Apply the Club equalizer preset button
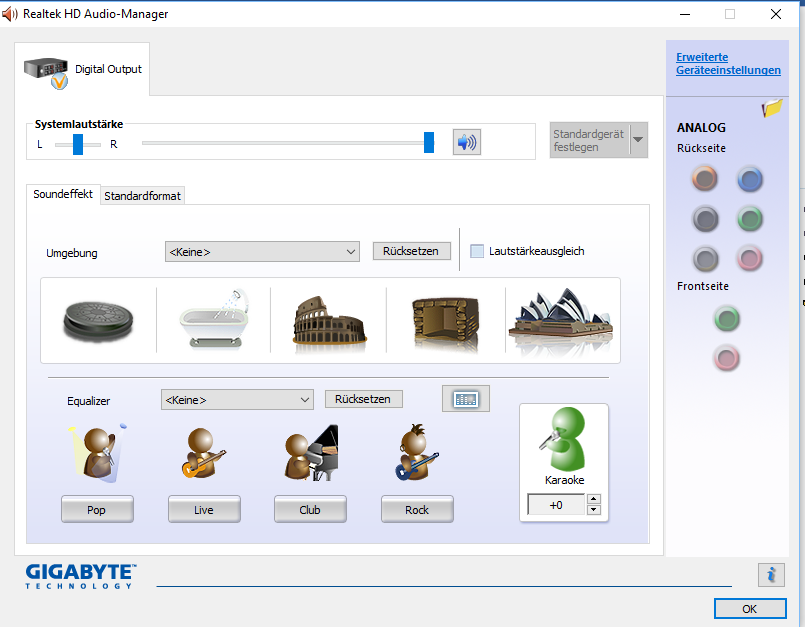Screen dimensions: 805x627 [x=310, y=509]
